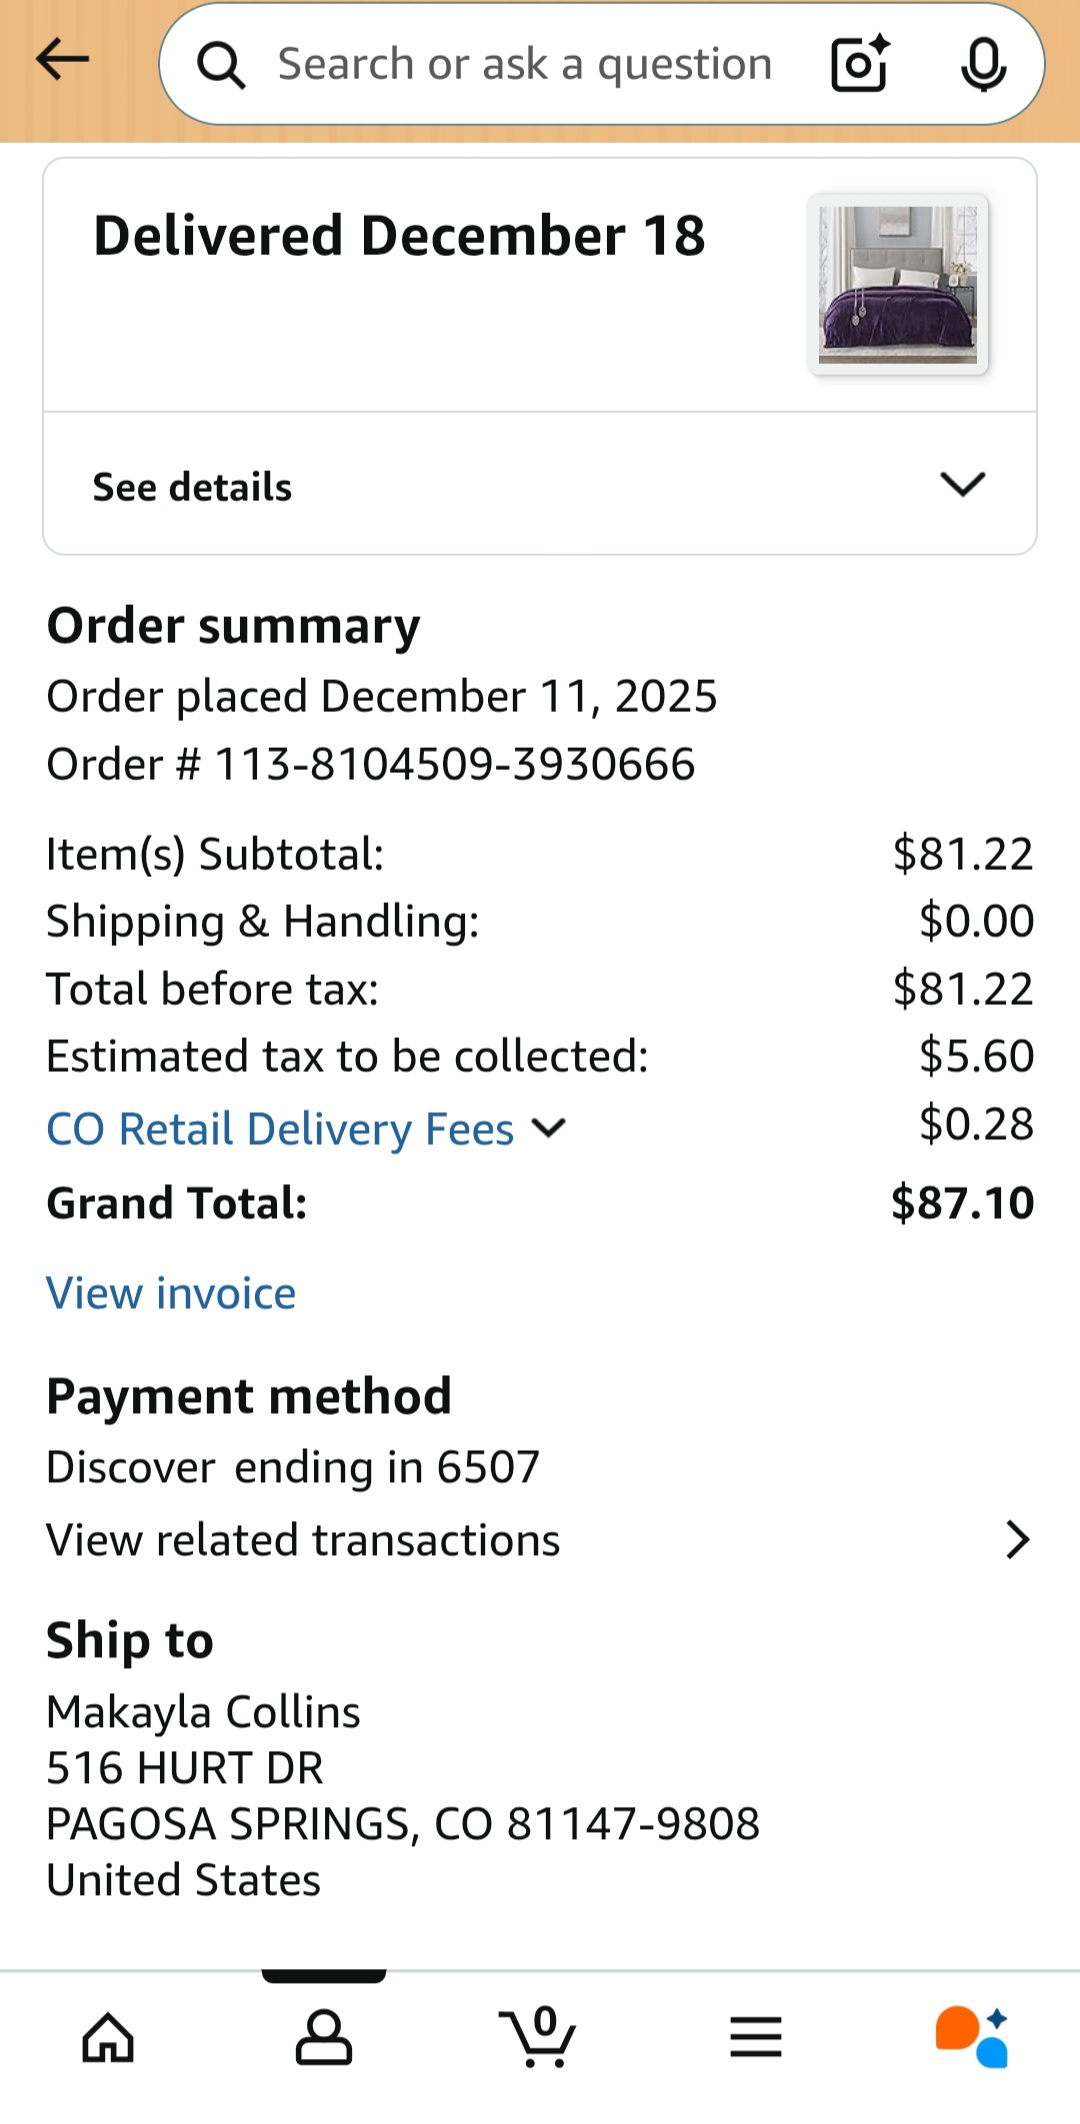Viewport: 1080px width, 2124px height.
Task: Tap View related transactions text
Action: coord(303,1540)
